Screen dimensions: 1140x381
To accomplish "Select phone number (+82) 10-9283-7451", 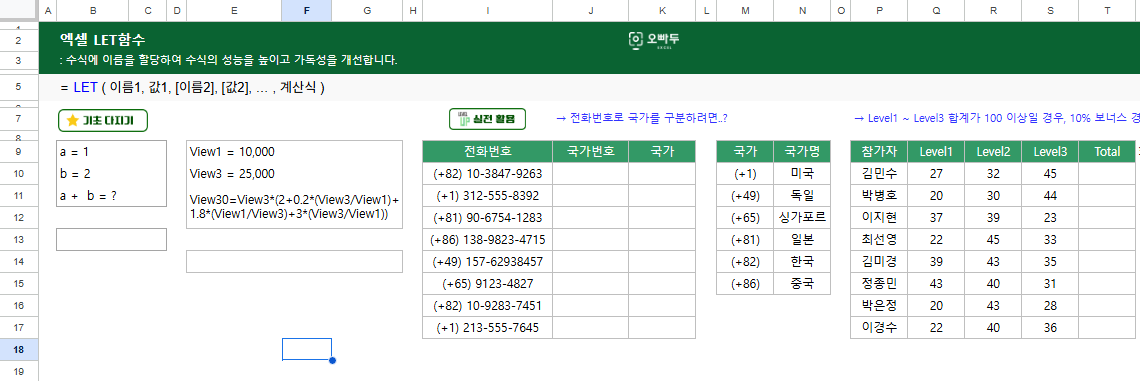I will click(487, 305).
